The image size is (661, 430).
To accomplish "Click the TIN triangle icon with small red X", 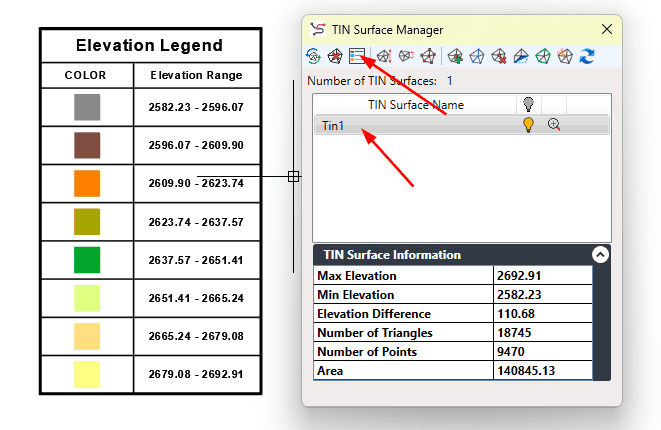I will (499, 57).
